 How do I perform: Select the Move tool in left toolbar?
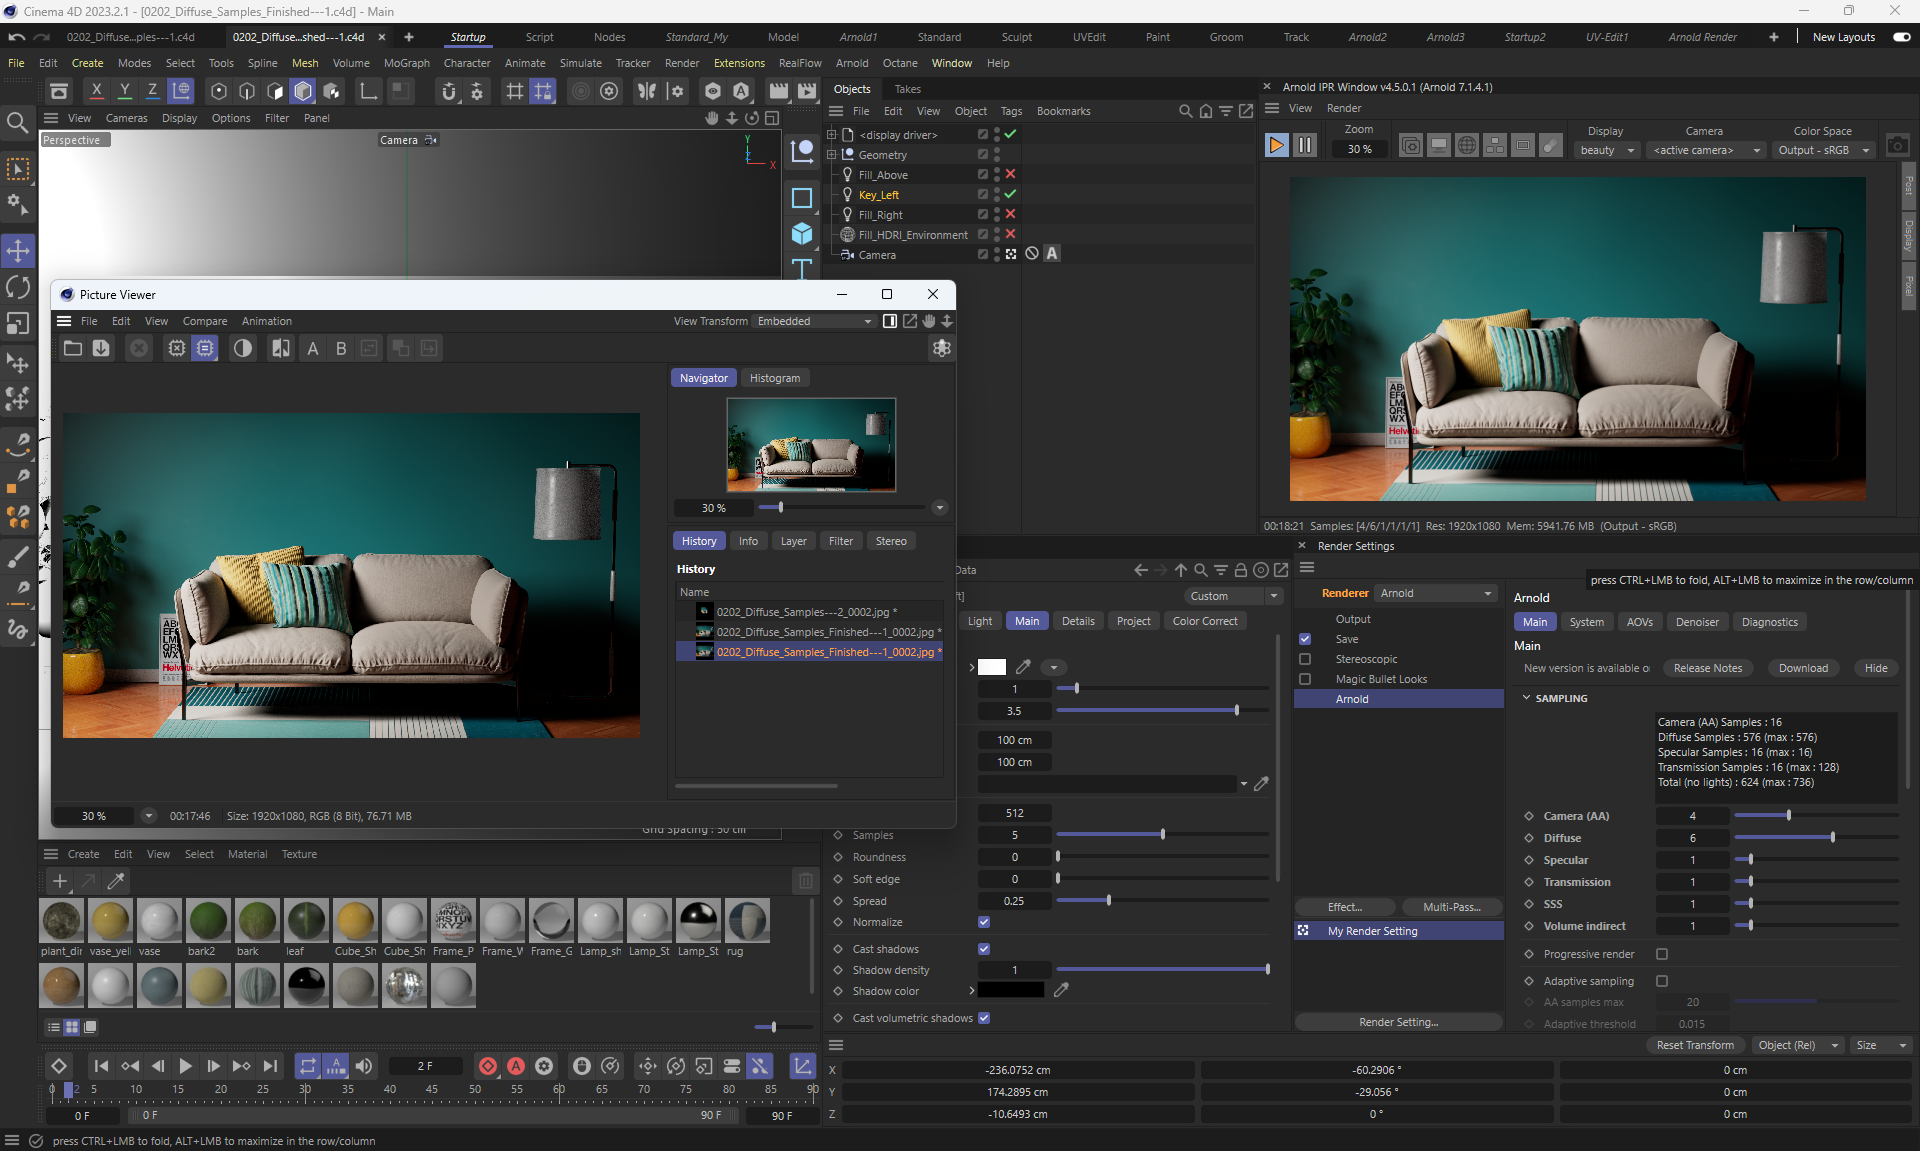[x=18, y=250]
